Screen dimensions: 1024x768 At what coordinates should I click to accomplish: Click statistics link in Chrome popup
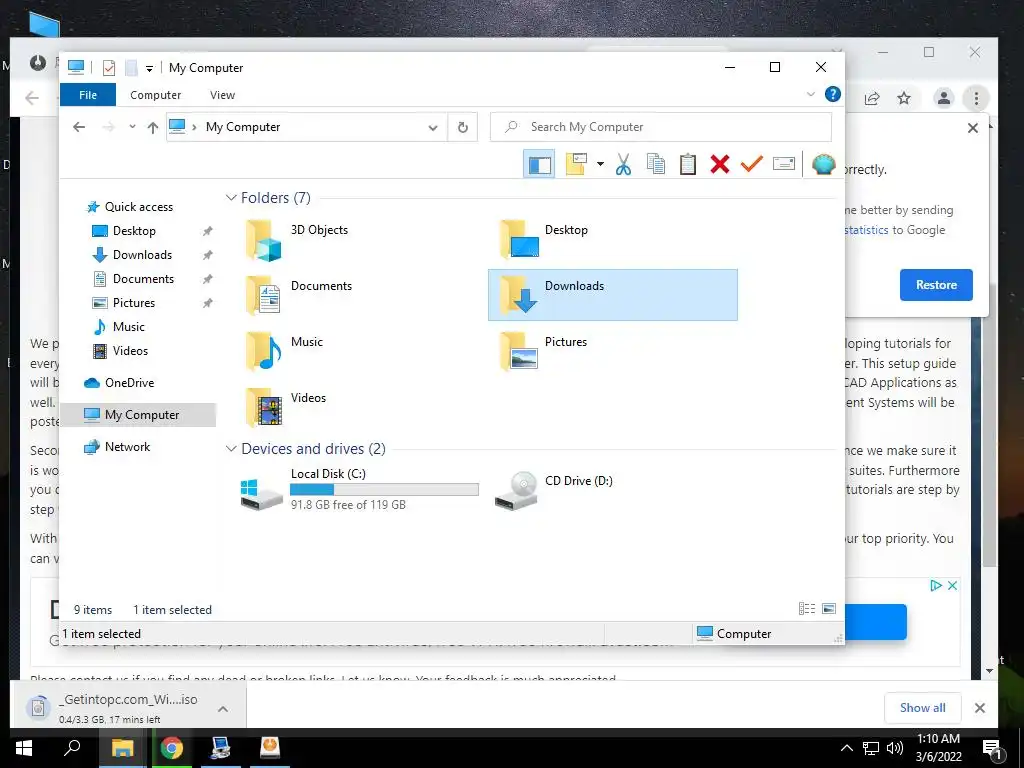pos(866,230)
